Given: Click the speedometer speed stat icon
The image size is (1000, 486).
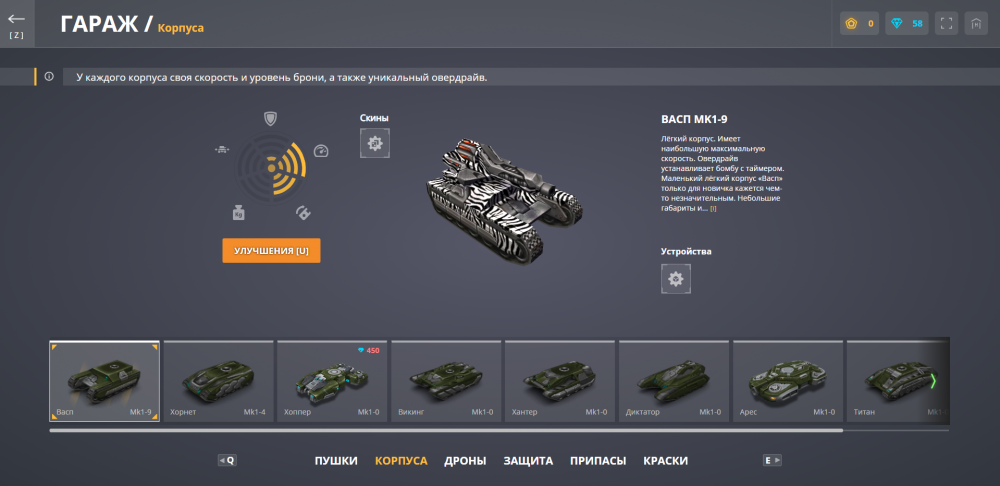Looking at the screenshot, I should (321, 151).
